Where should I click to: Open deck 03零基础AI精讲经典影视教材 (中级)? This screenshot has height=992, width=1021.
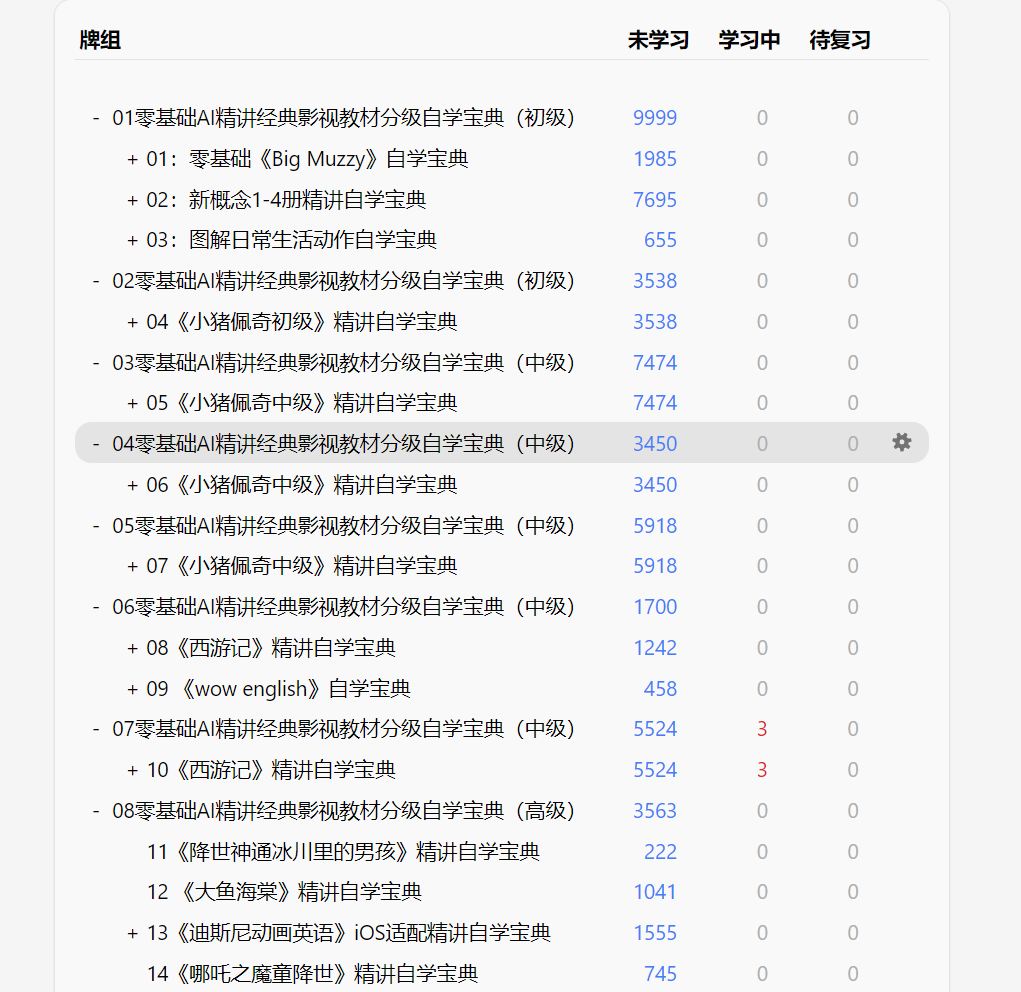[x=343, y=362]
